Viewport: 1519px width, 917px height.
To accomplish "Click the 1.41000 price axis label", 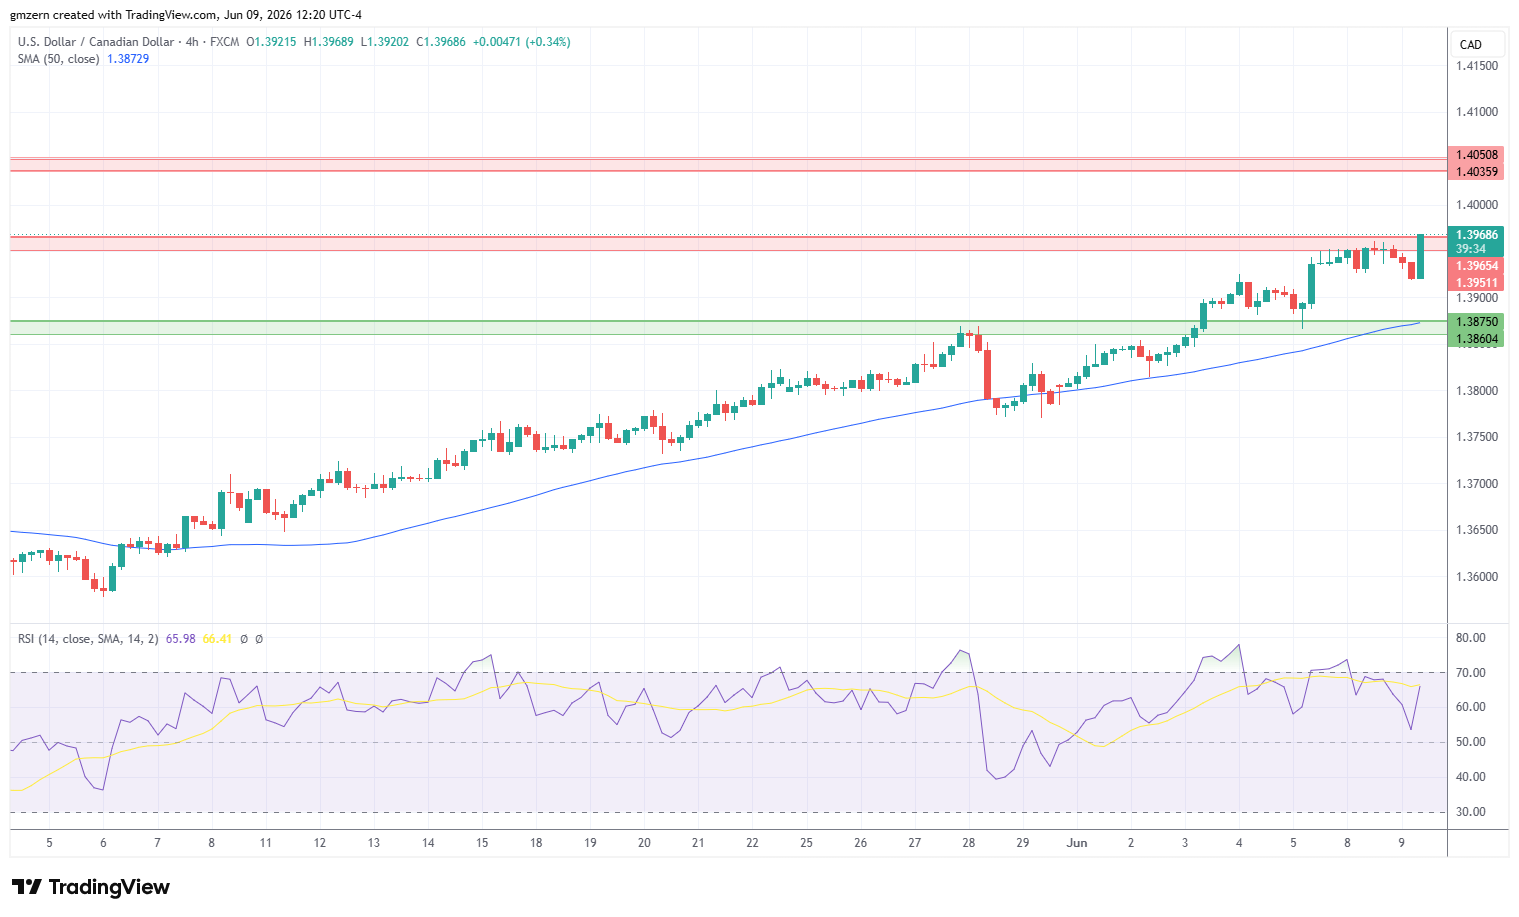I will [1477, 112].
